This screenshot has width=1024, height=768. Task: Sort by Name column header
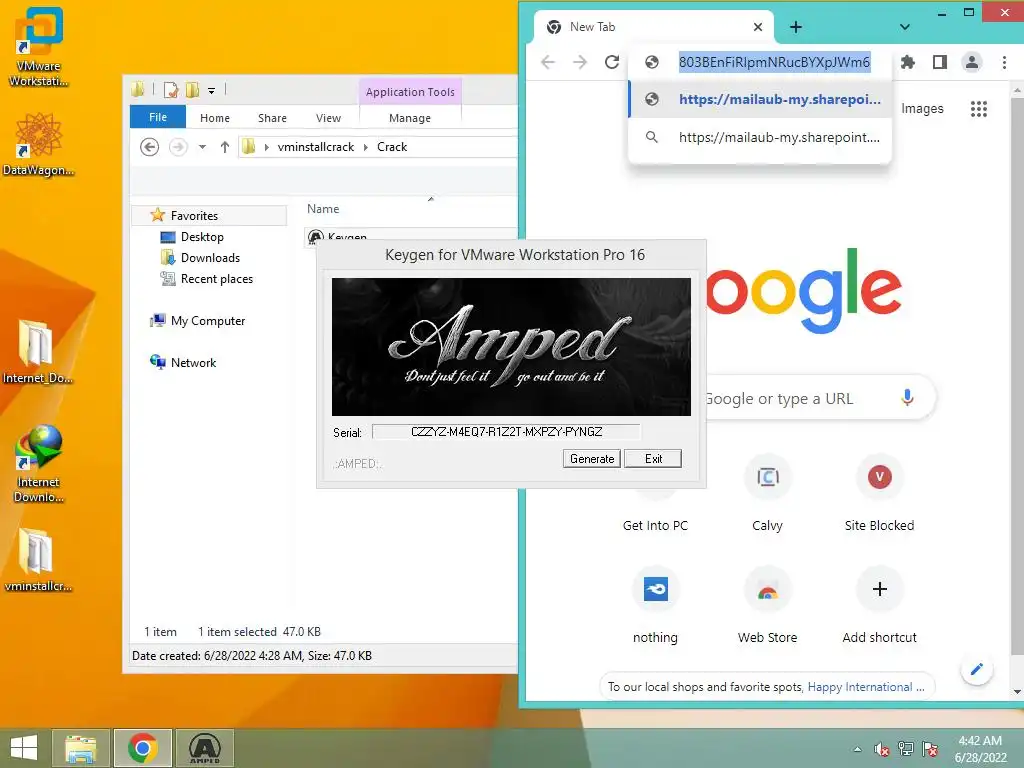click(x=323, y=209)
